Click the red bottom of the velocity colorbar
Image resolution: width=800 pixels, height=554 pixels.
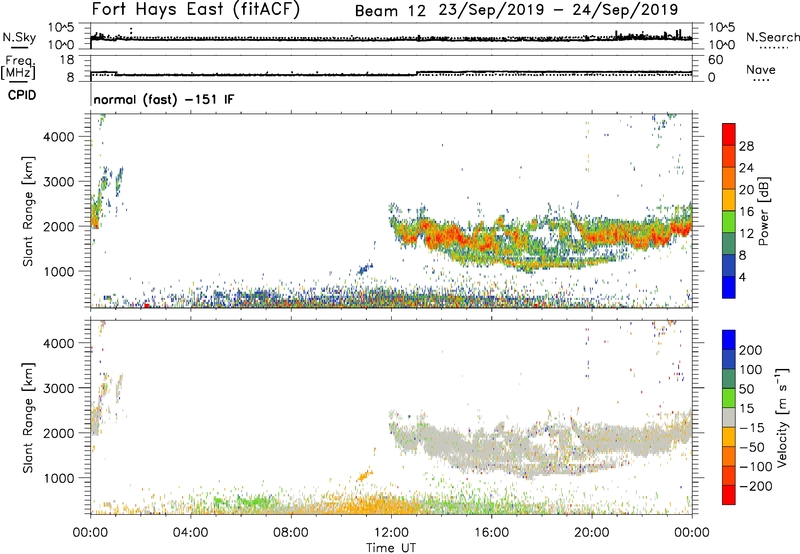tap(729, 495)
